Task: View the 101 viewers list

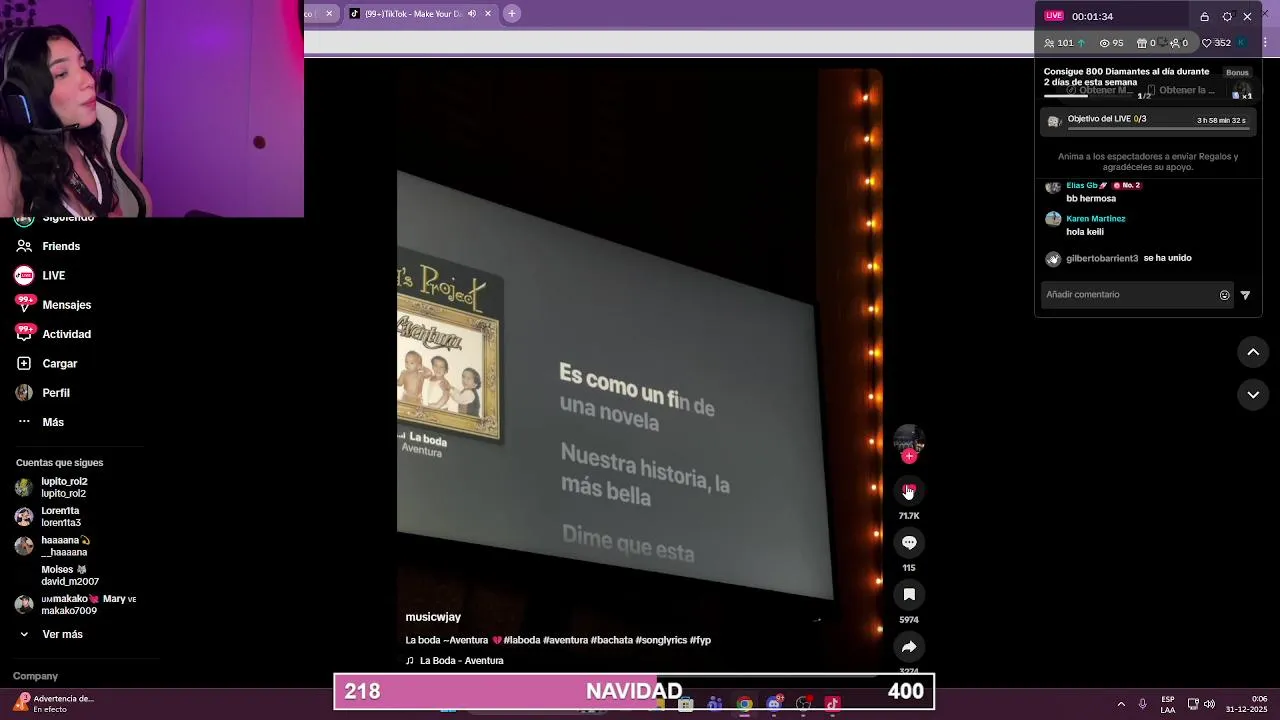Action: 1064,43
